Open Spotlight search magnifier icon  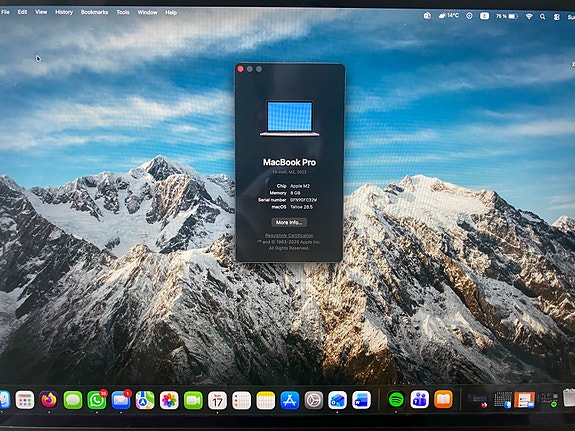pos(542,16)
